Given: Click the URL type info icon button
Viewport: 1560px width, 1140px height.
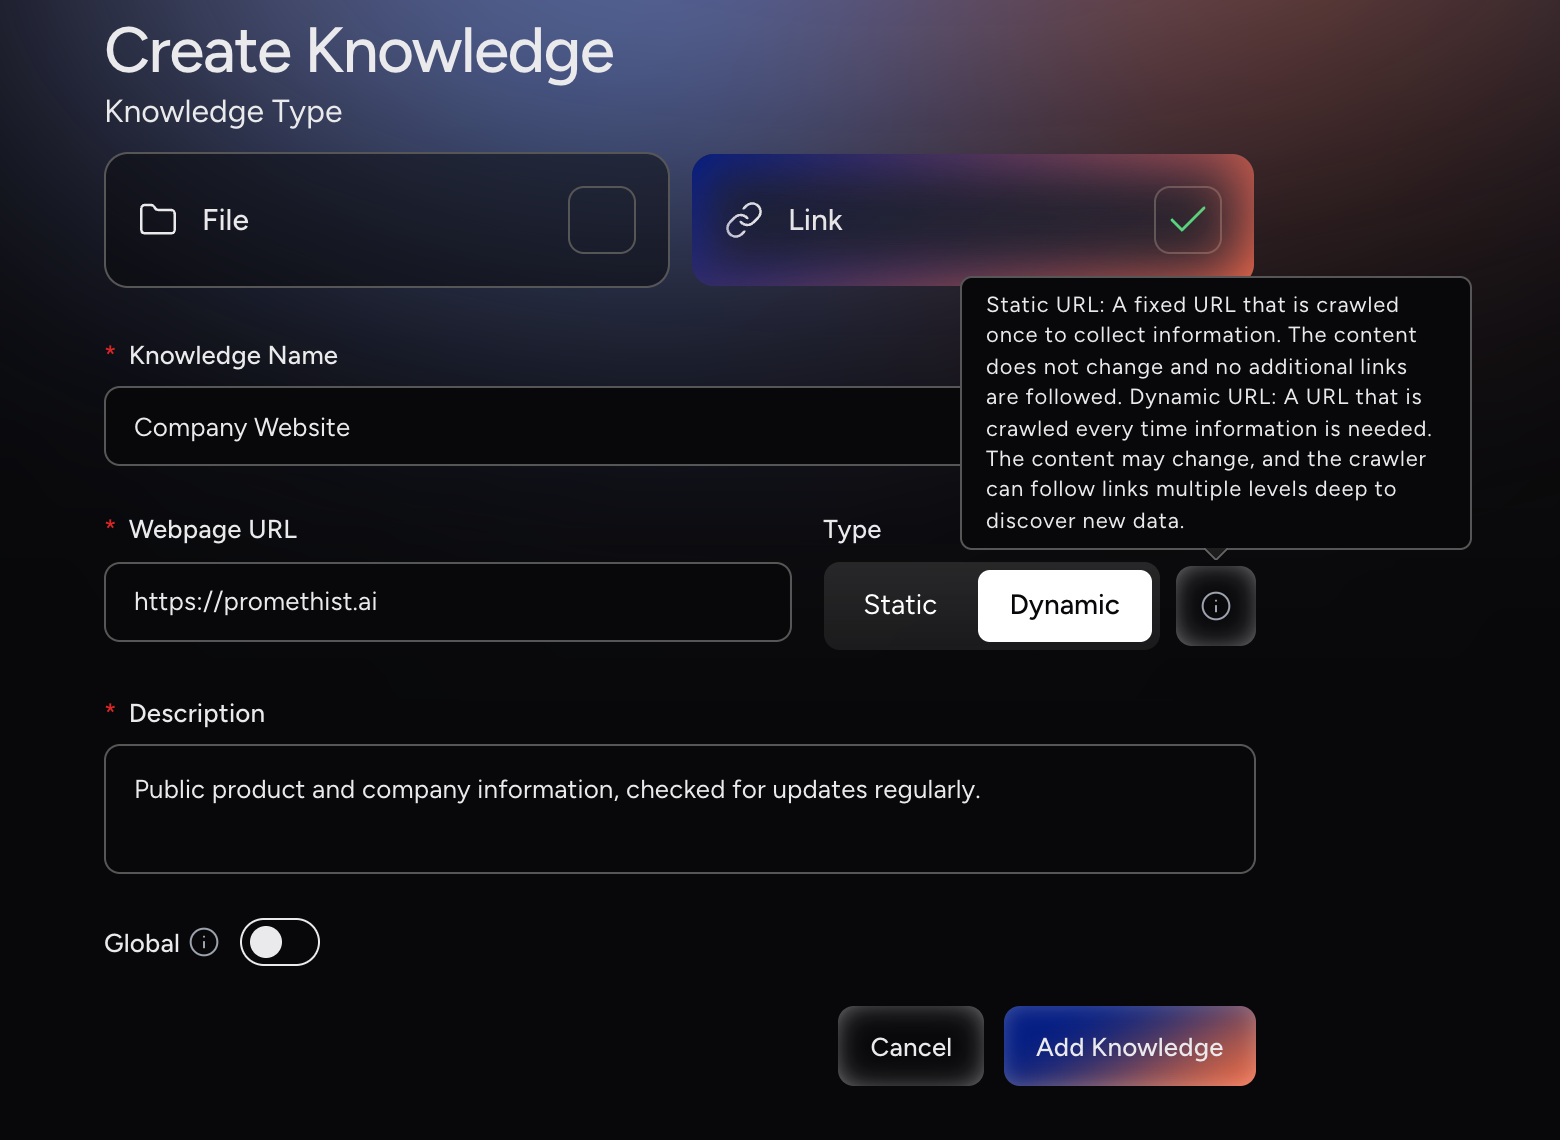Looking at the screenshot, I should [x=1215, y=606].
